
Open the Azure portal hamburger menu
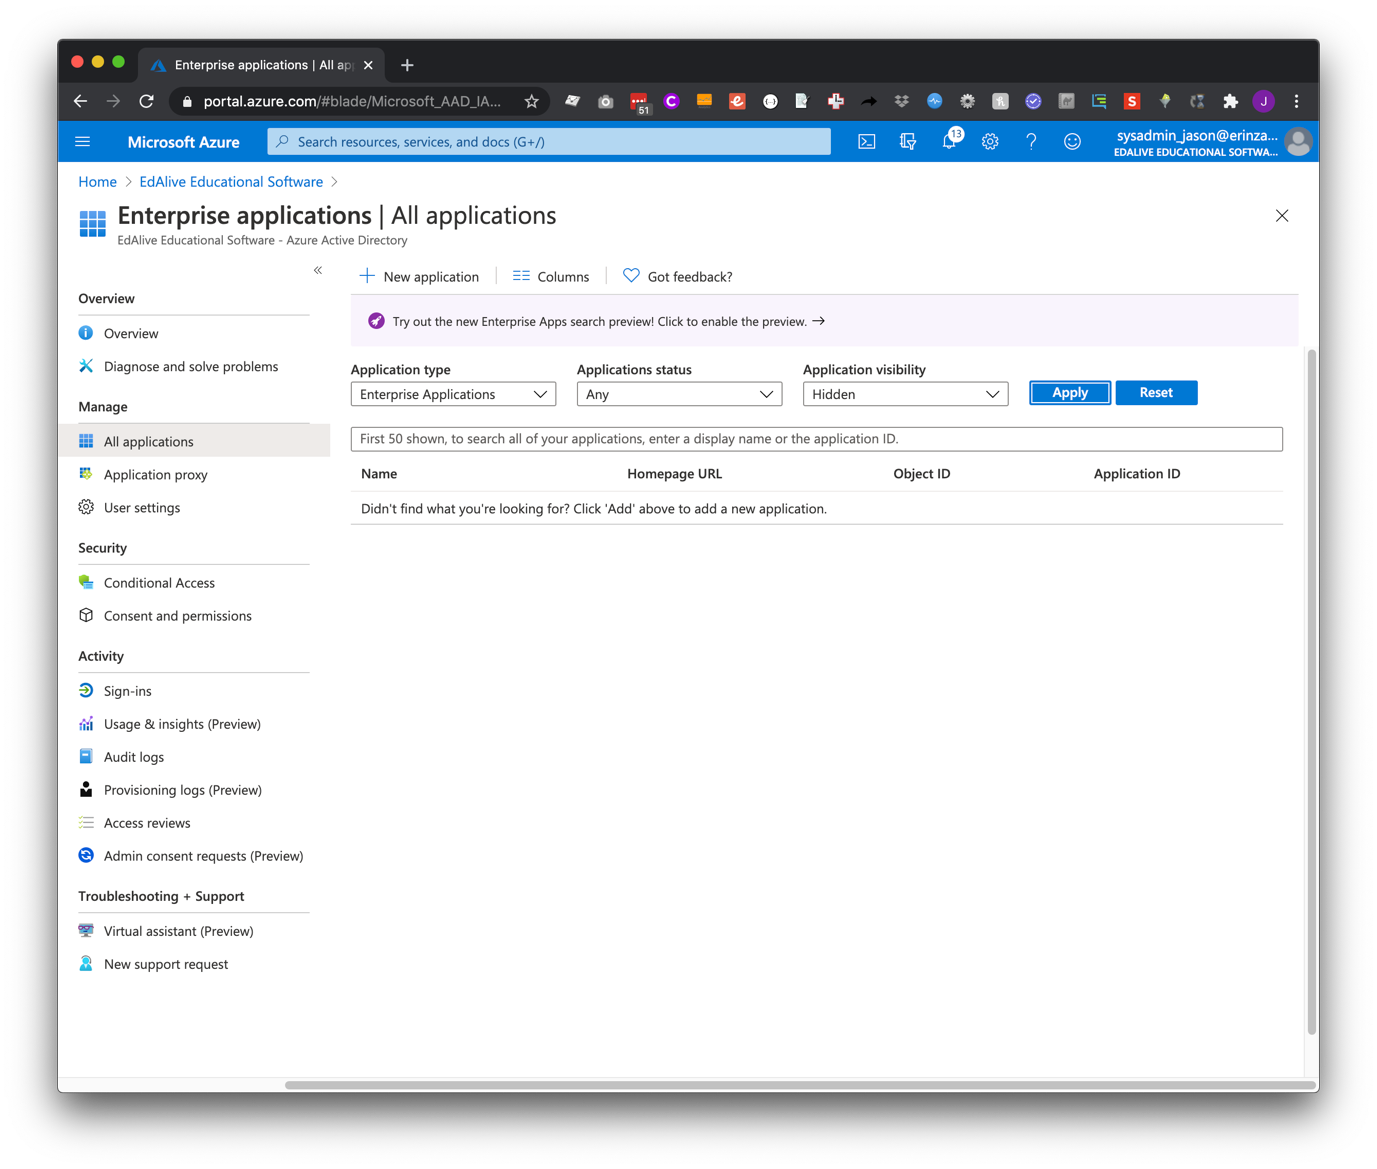83,142
